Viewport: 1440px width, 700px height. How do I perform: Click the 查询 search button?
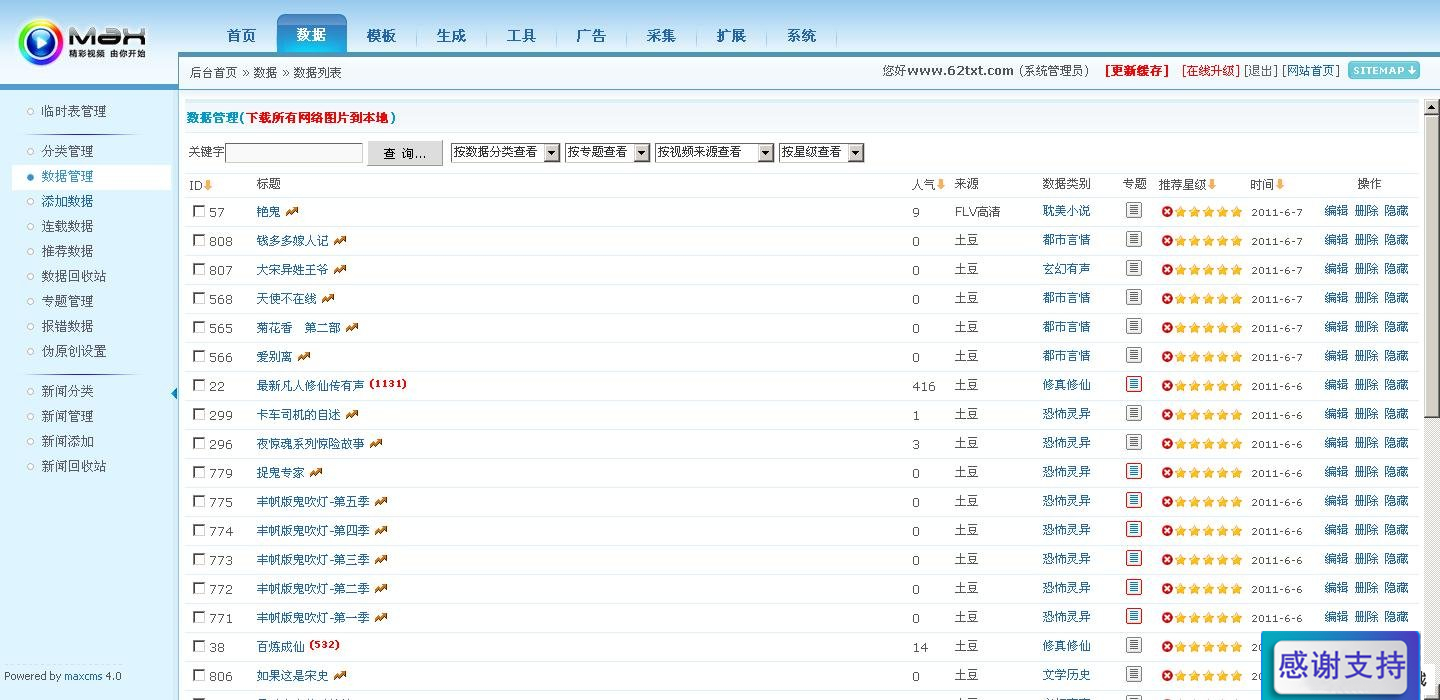point(404,153)
